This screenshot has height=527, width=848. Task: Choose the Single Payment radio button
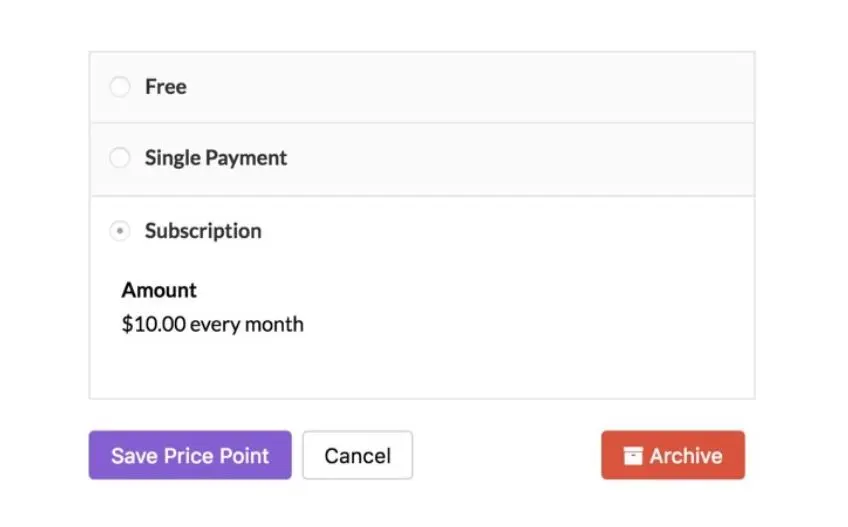120,158
